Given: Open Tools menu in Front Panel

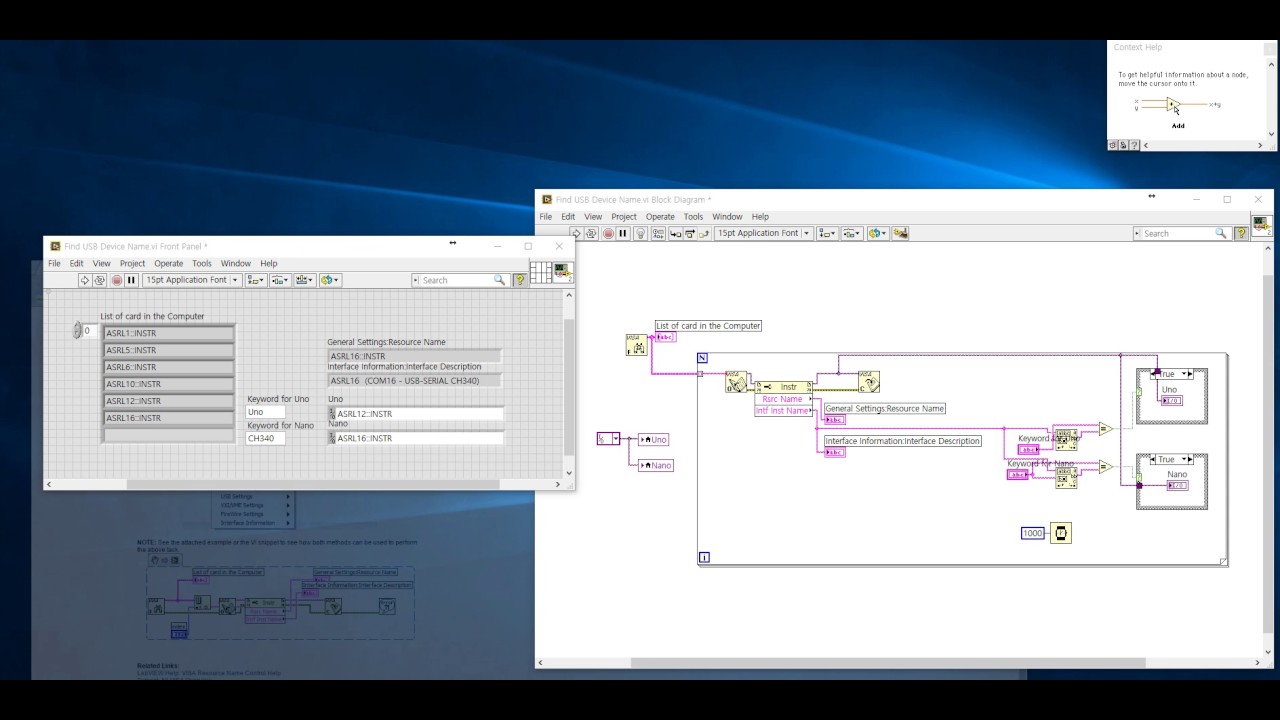Looking at the screenshot, I should point(202,264).
